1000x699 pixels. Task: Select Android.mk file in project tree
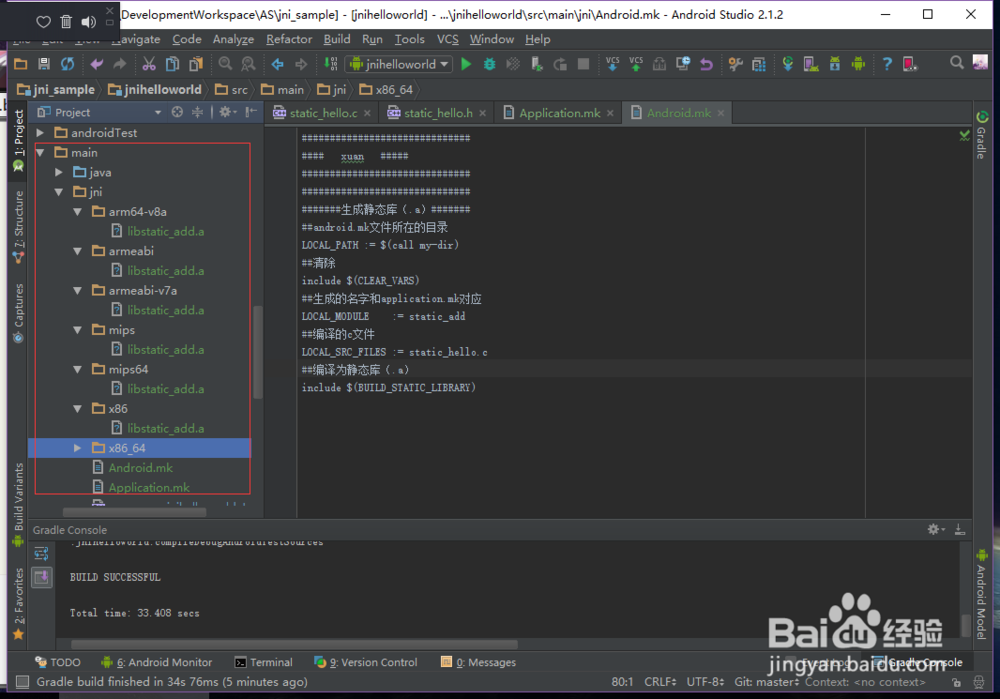tap(140, 468)
